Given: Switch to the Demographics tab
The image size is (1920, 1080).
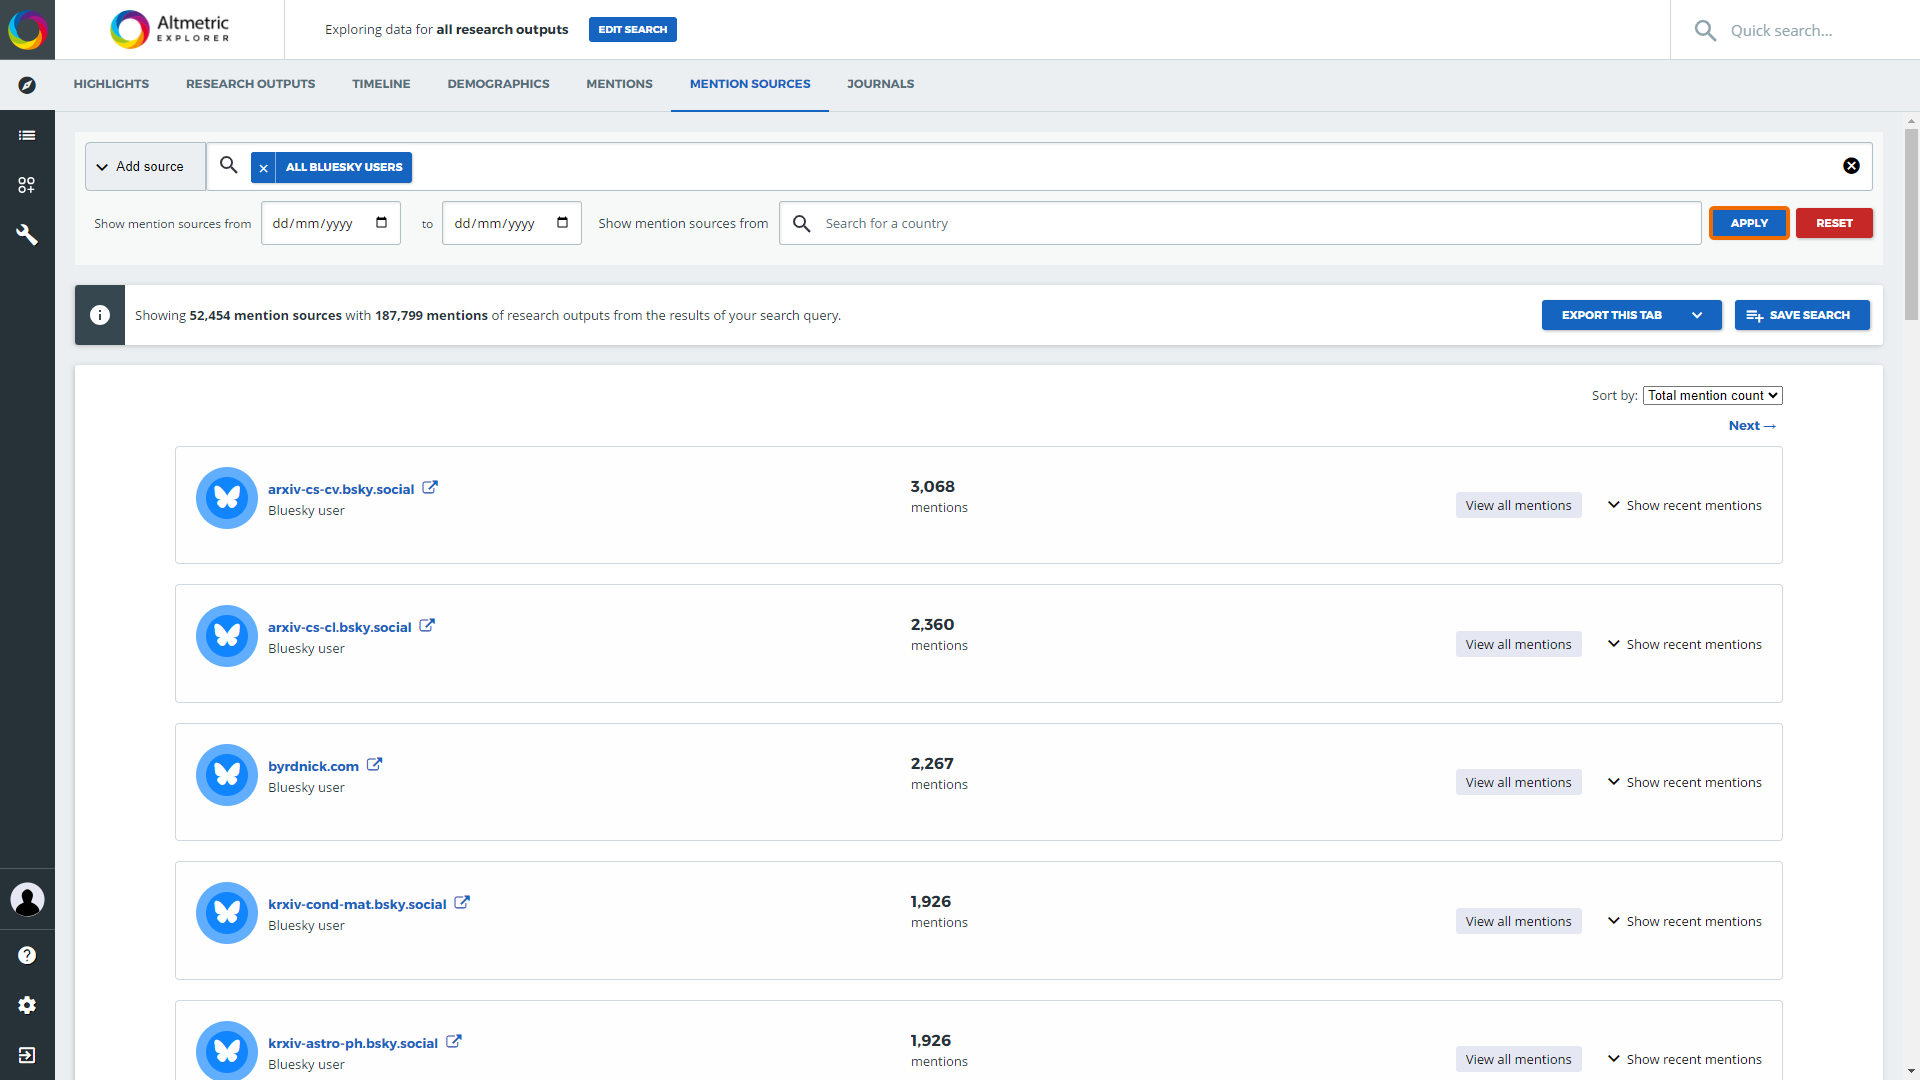Looking at the screenshot, I should coord(498,84).
